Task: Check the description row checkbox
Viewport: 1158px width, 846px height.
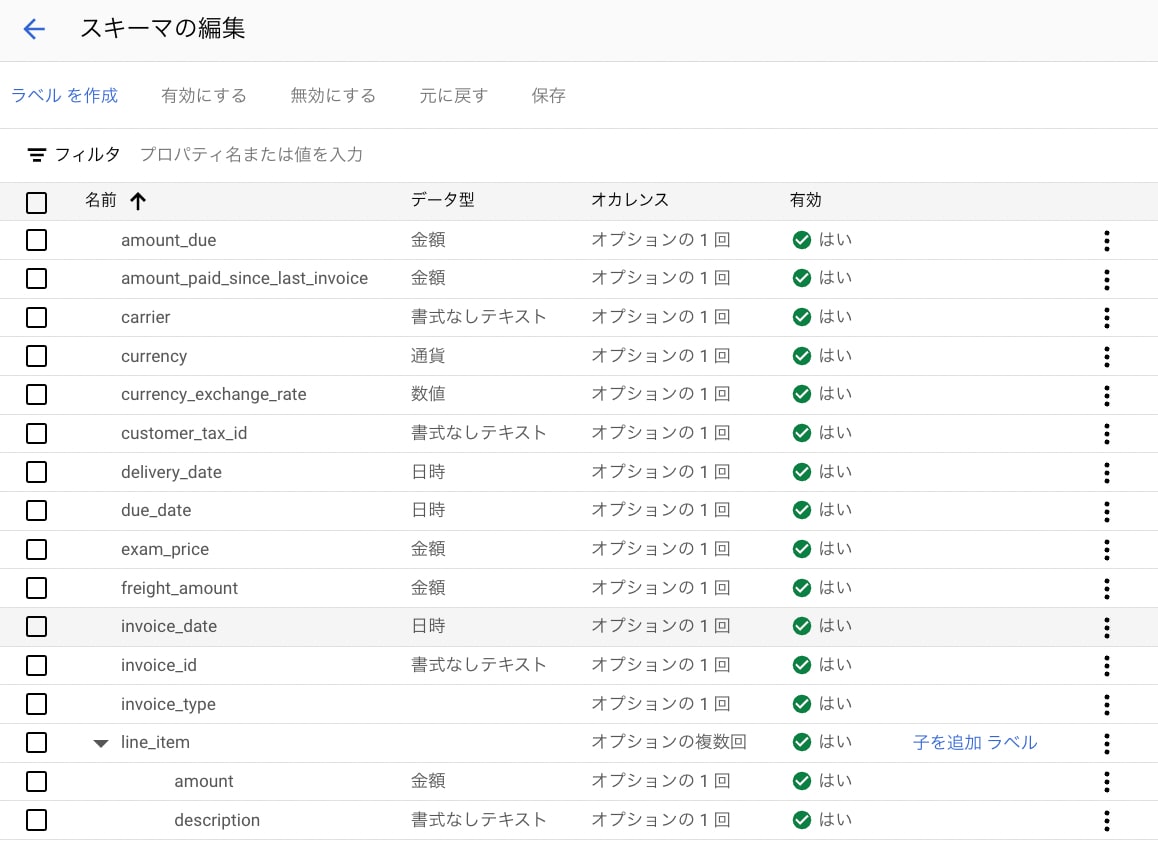Action: coord(36,820)
